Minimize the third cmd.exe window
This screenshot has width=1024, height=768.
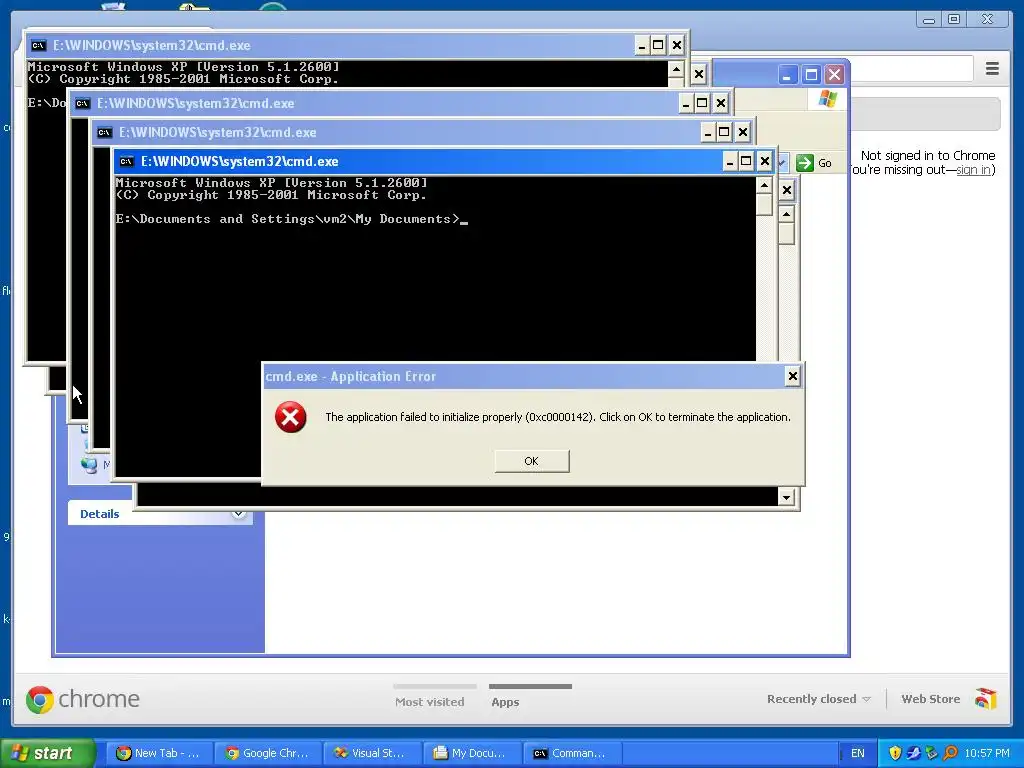(x=685, y=103)
